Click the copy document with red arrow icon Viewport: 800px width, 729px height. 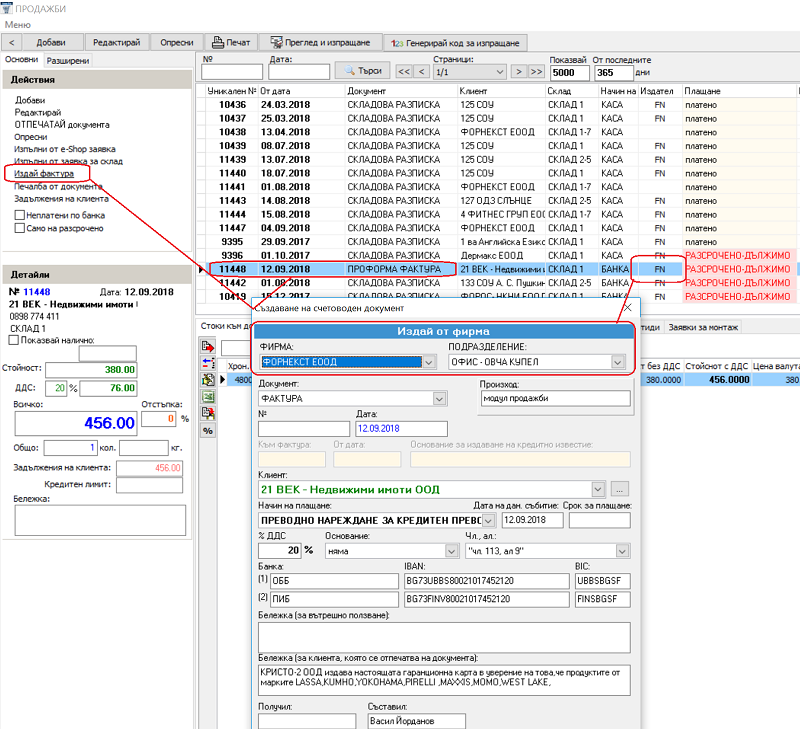208,413
